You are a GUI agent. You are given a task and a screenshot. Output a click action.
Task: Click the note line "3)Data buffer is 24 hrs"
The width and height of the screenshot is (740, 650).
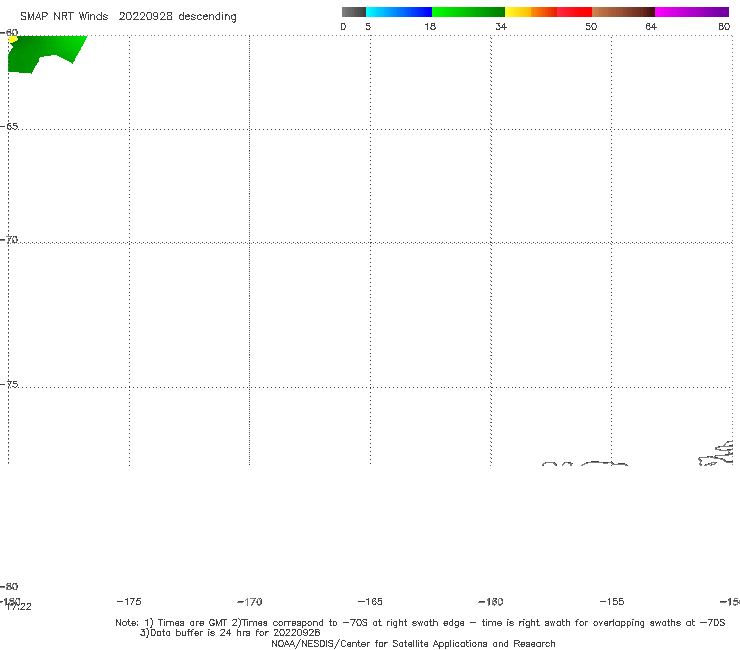(230, 633)
